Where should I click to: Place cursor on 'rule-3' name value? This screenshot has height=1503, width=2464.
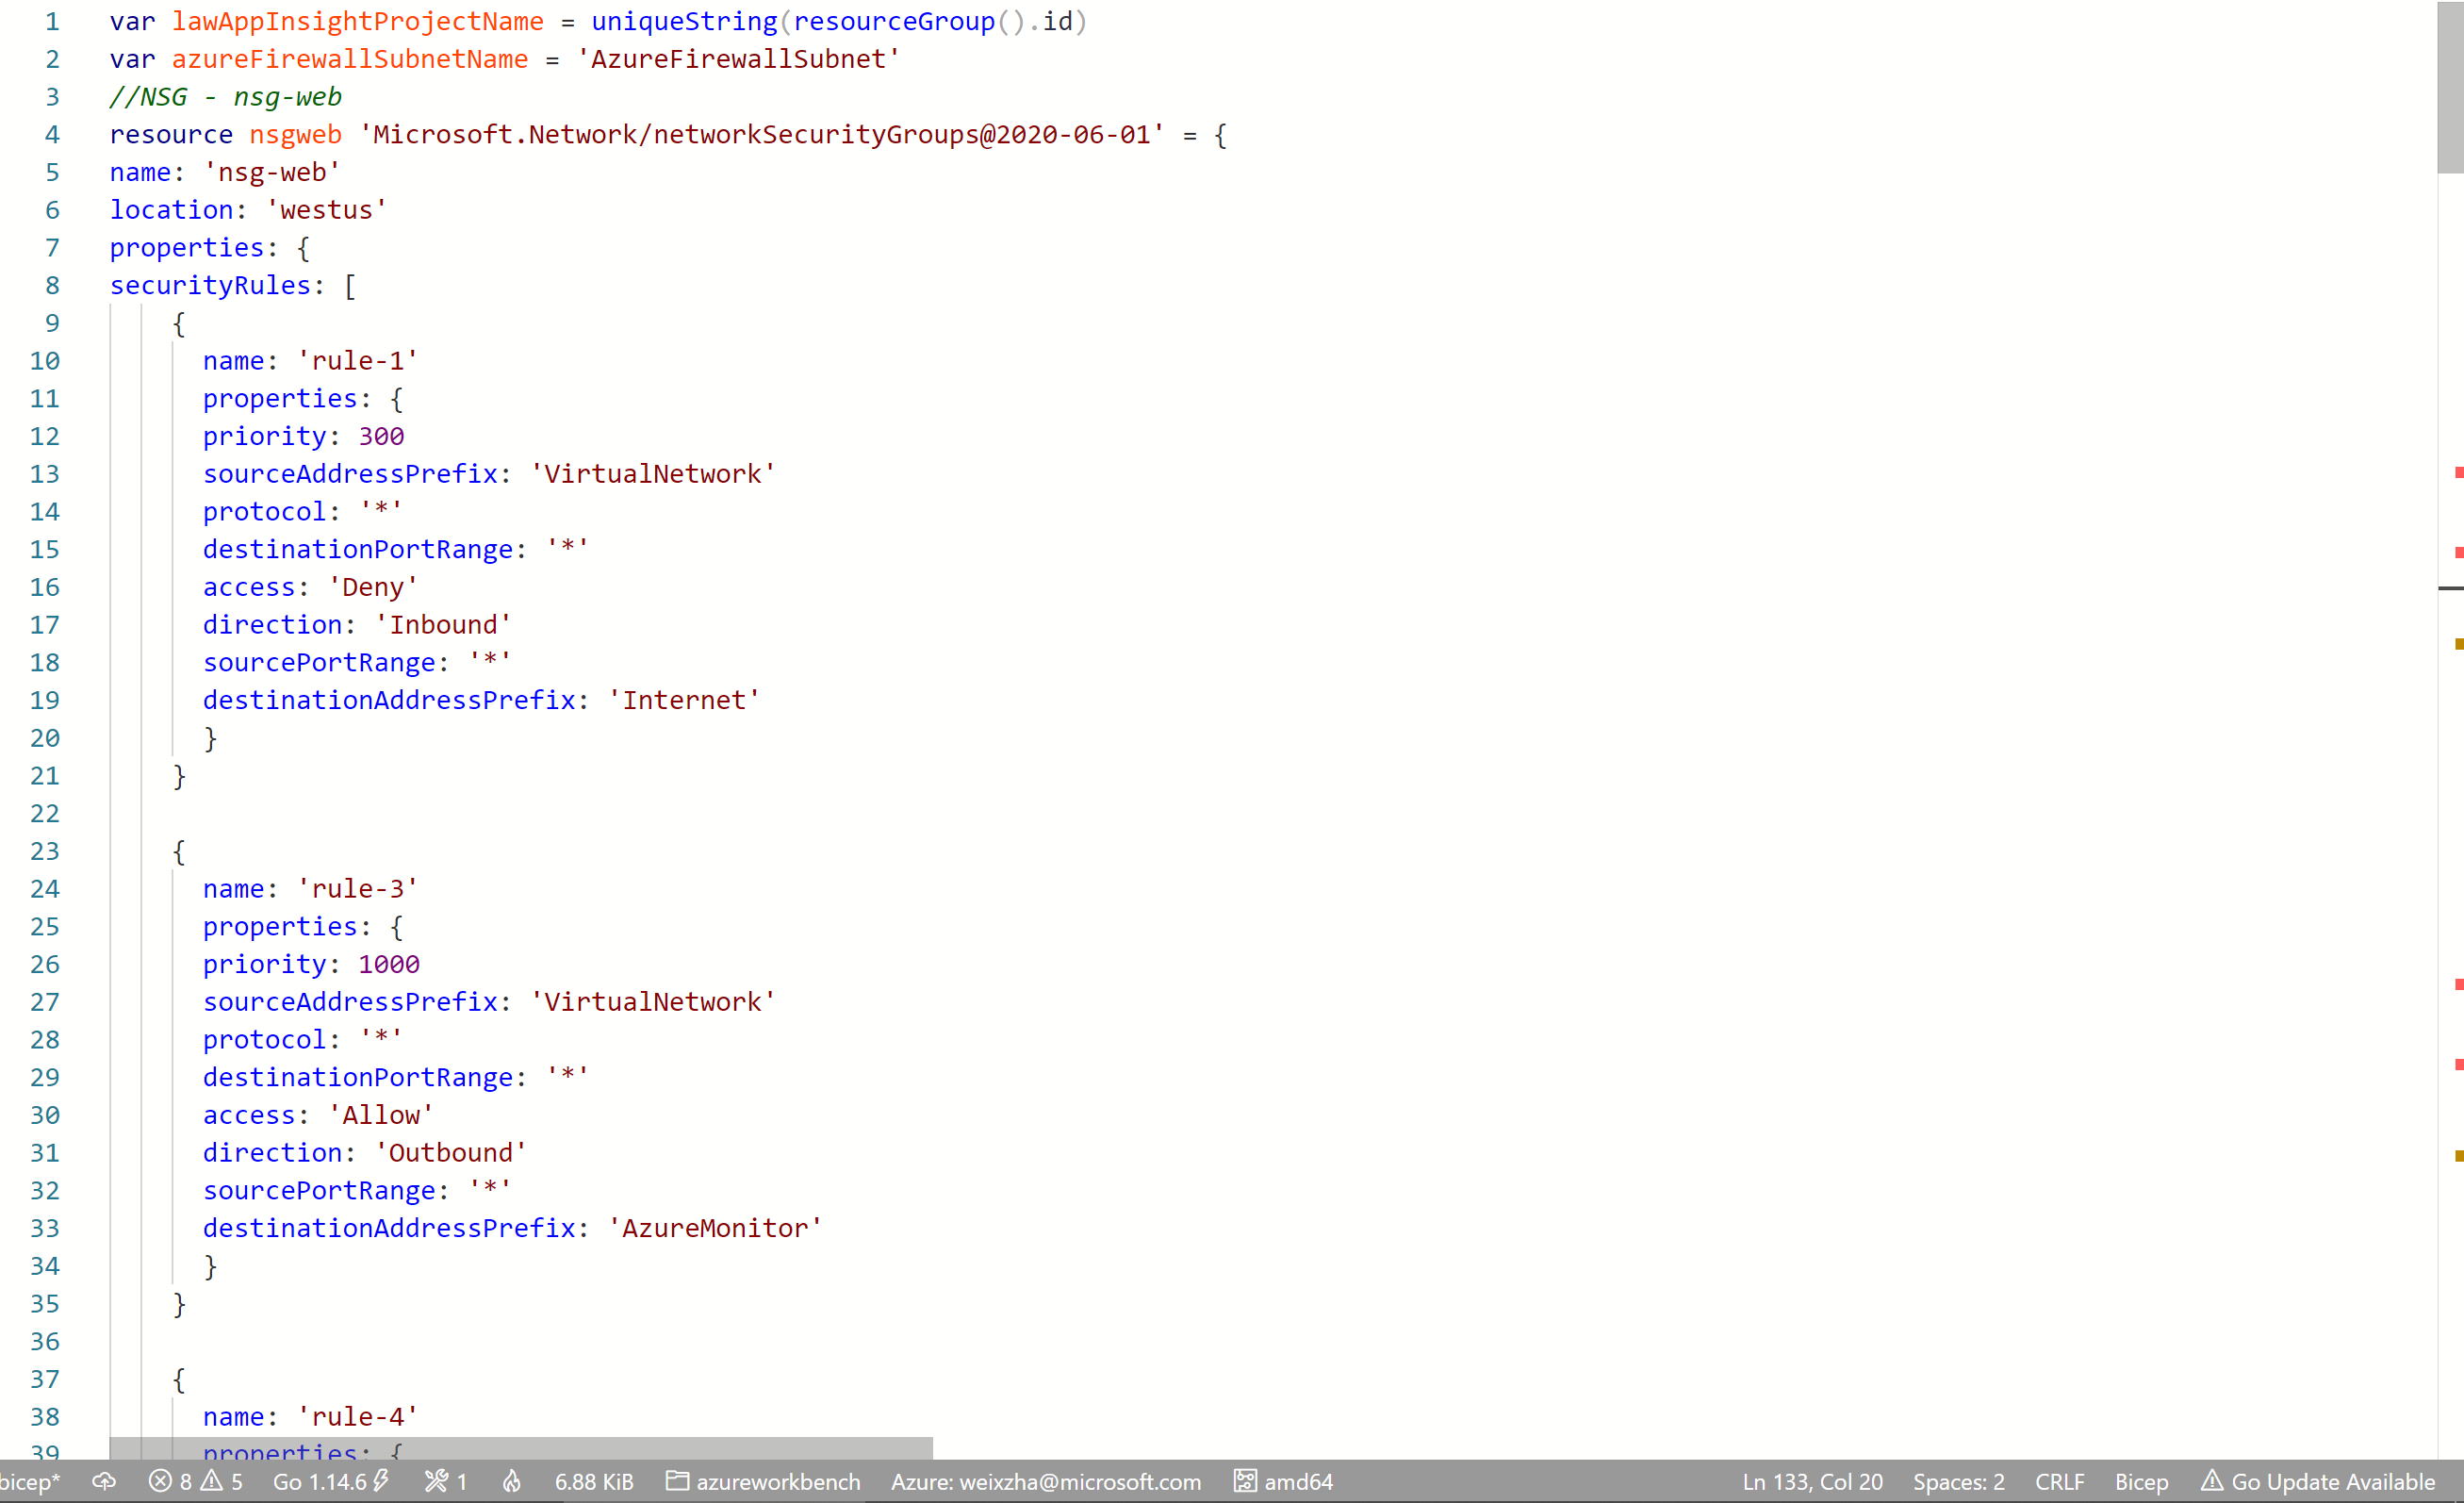coord(357,889)
